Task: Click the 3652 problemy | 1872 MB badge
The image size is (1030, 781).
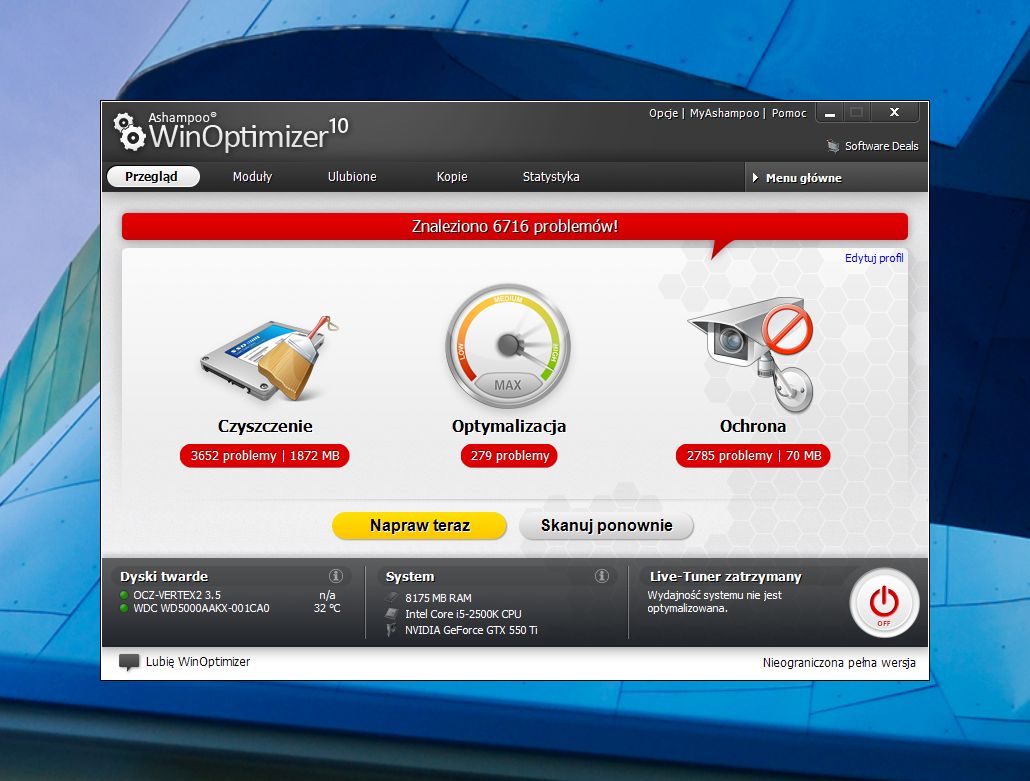Action: pos(265,456)
